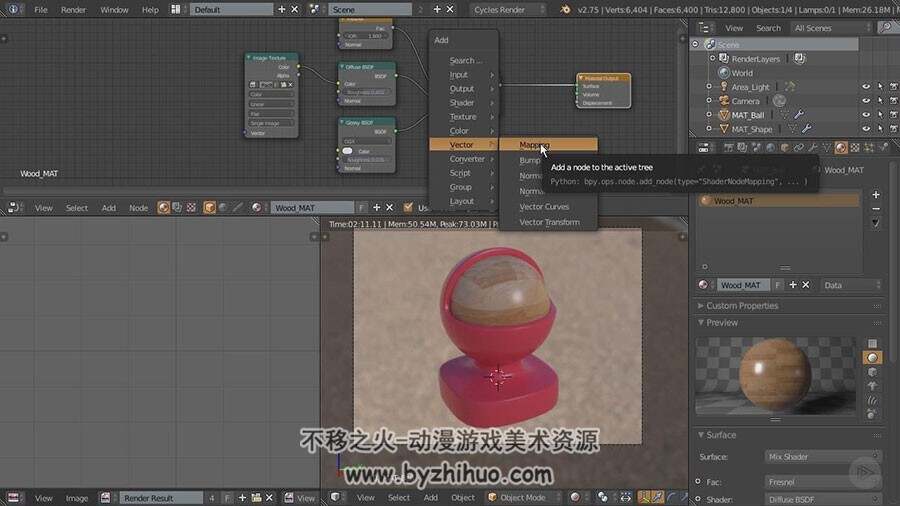Toggle Area_Light selectability arrow
Screen dimensions: 900x506
pyautogui.click(x=880, y=87)
